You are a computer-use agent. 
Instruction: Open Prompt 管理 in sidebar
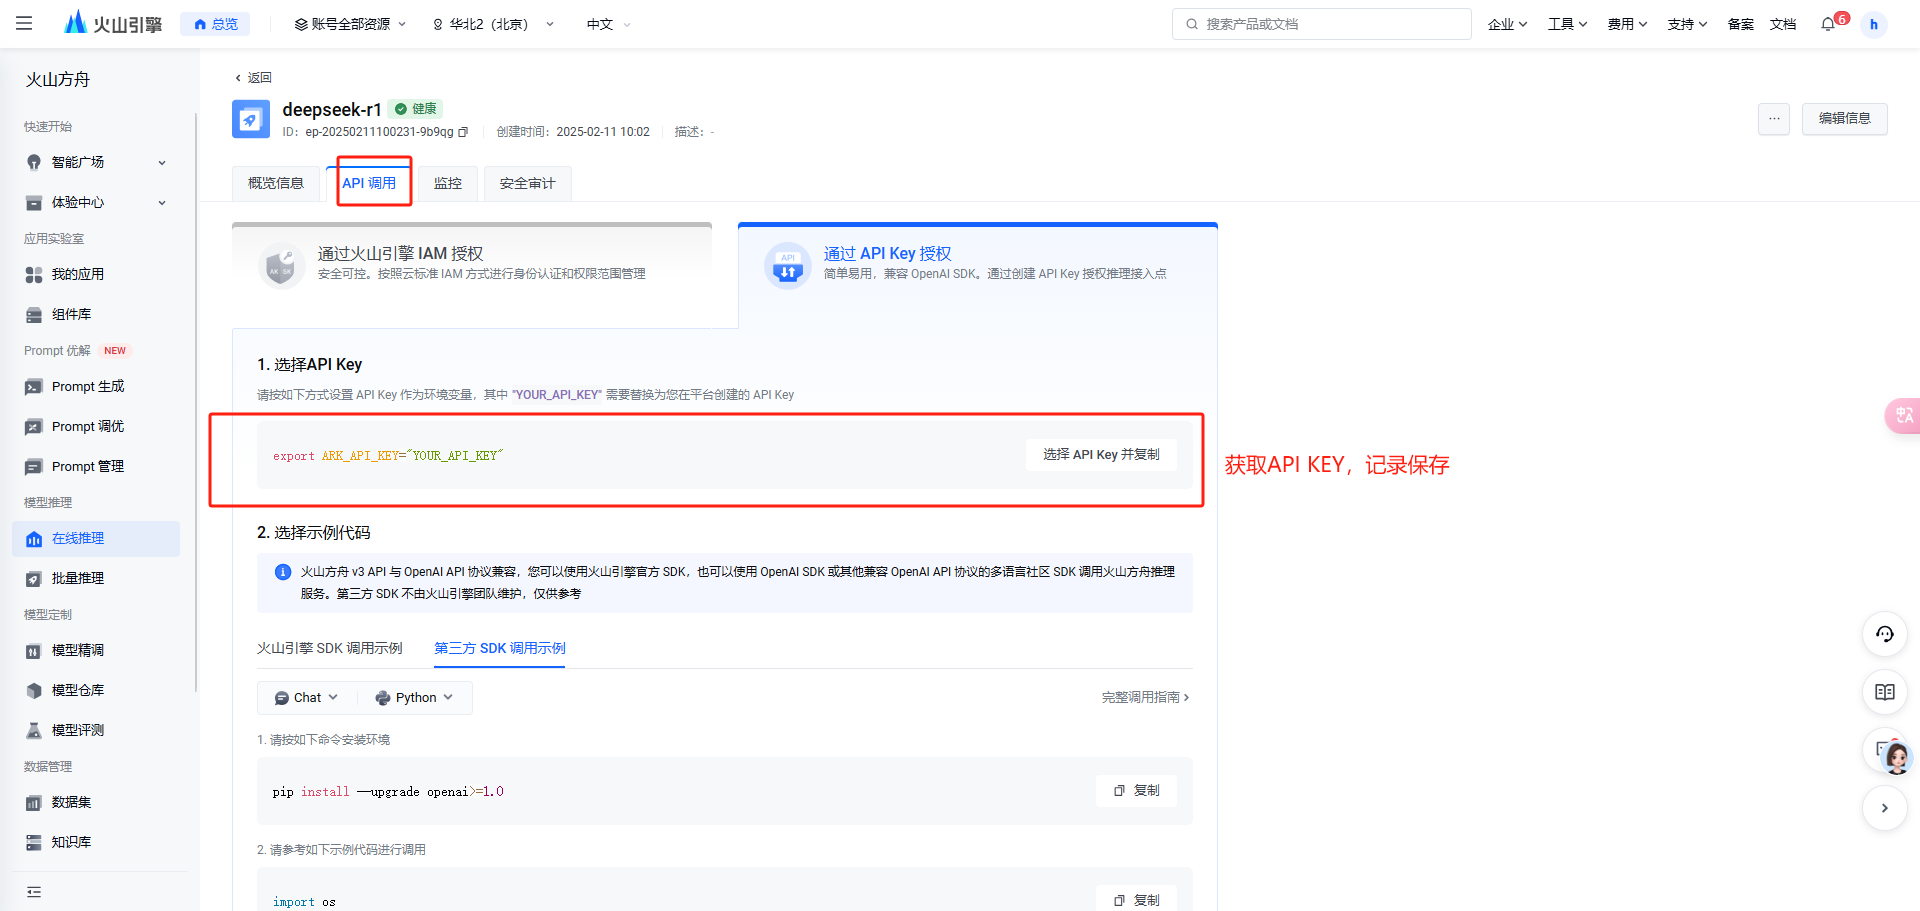pyautogui.click(x=96, y=466)
